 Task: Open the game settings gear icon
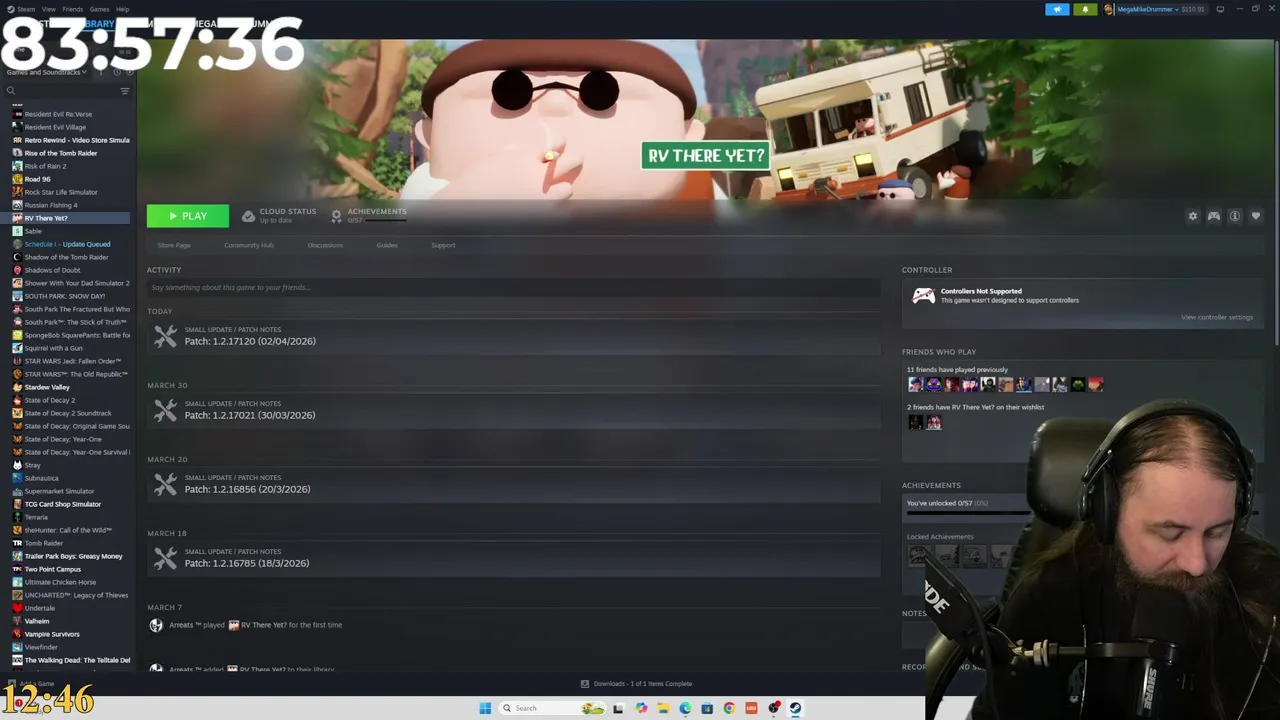coord(1192,216)
